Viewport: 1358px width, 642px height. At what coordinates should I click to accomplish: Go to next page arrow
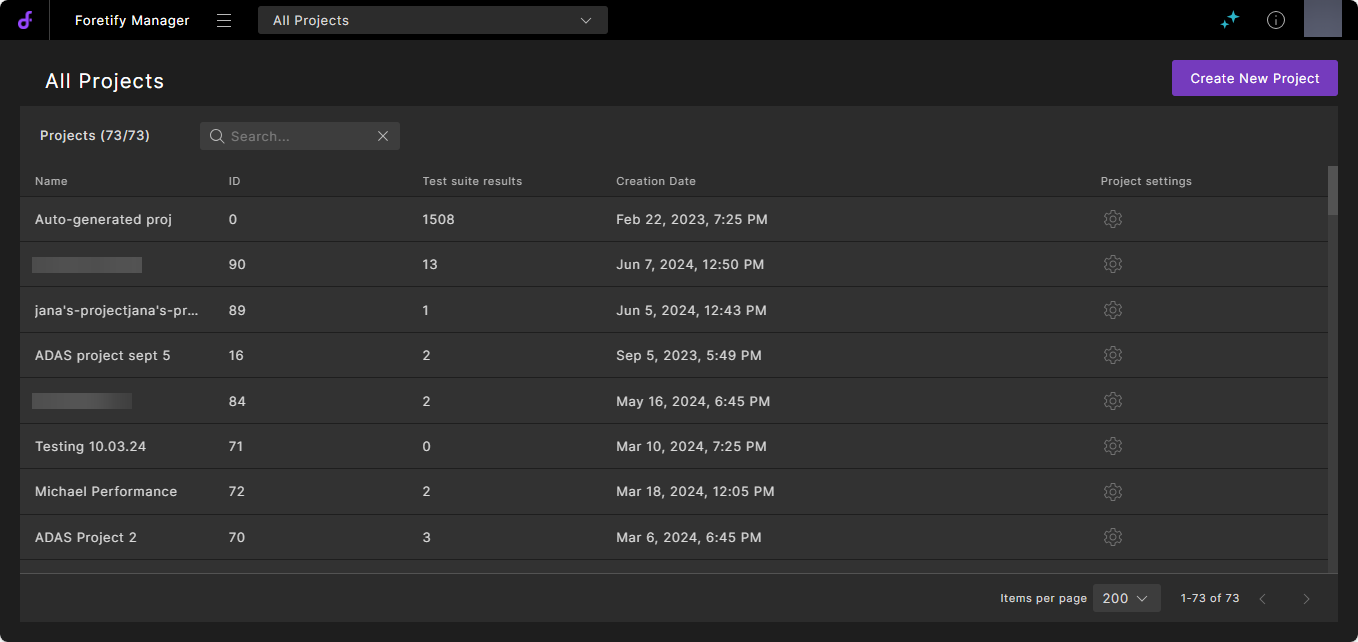1306,599
